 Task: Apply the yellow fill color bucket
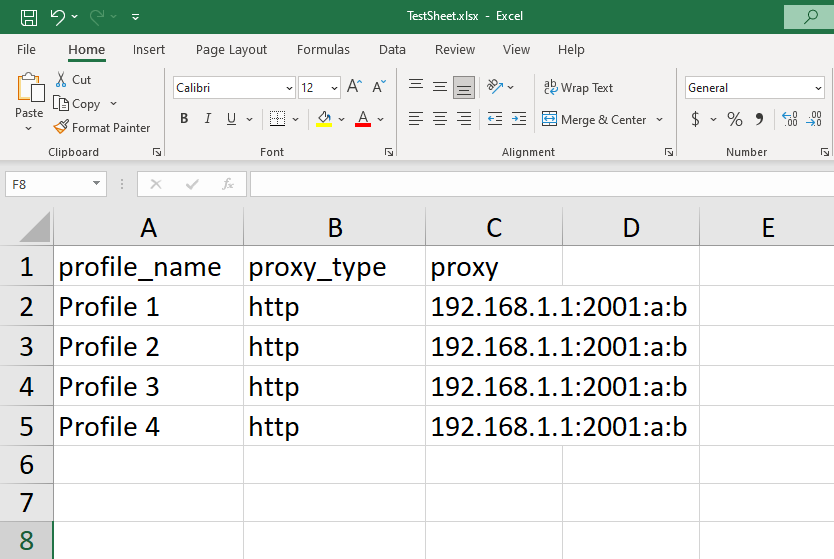pos(324,119)
